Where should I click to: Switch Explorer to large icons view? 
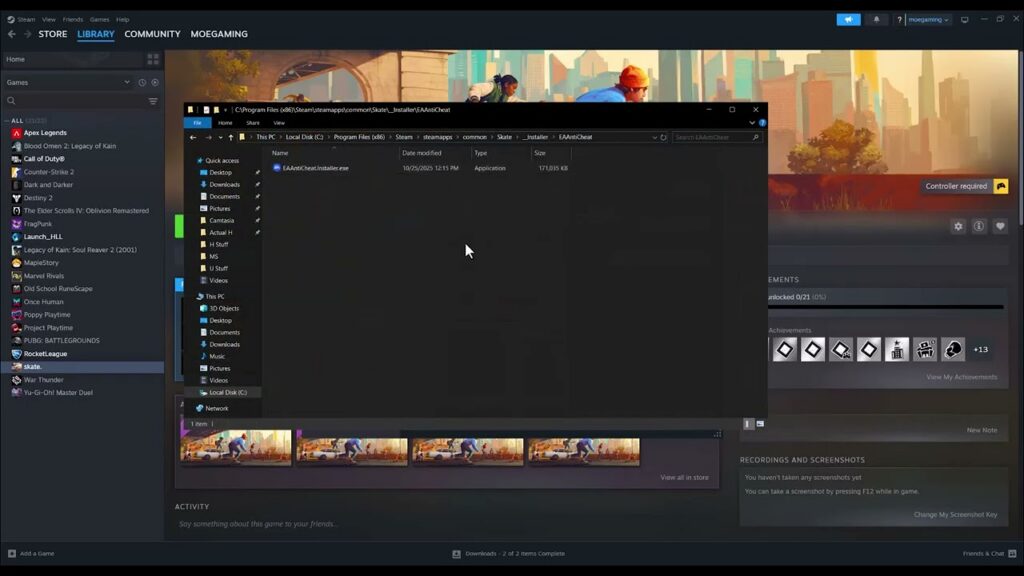(x=760, y=424)
